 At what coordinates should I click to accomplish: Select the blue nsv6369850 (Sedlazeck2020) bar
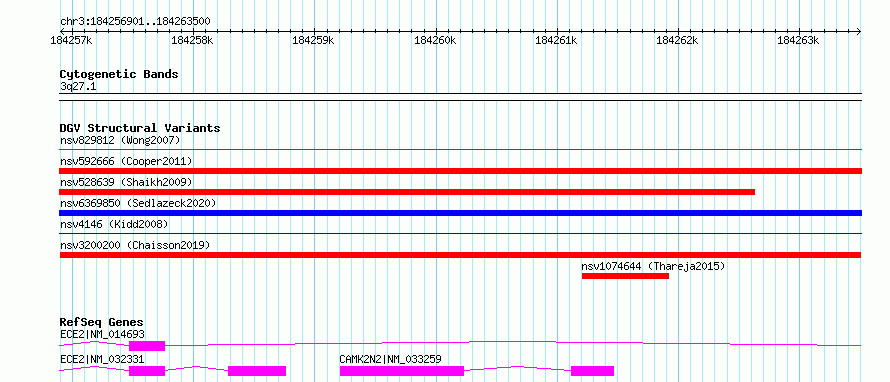pyautogui.click(x=460, y=213)
